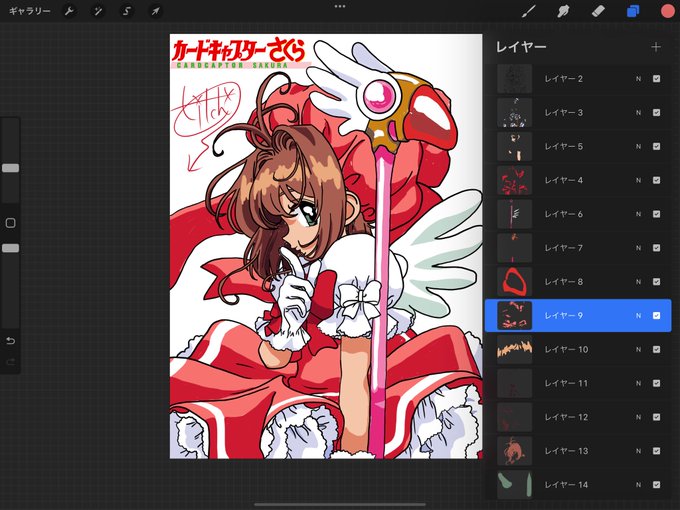Tap the redo arrow in sidebar
Viewport: 680px width, 510px height.
(x=11, y=362)
